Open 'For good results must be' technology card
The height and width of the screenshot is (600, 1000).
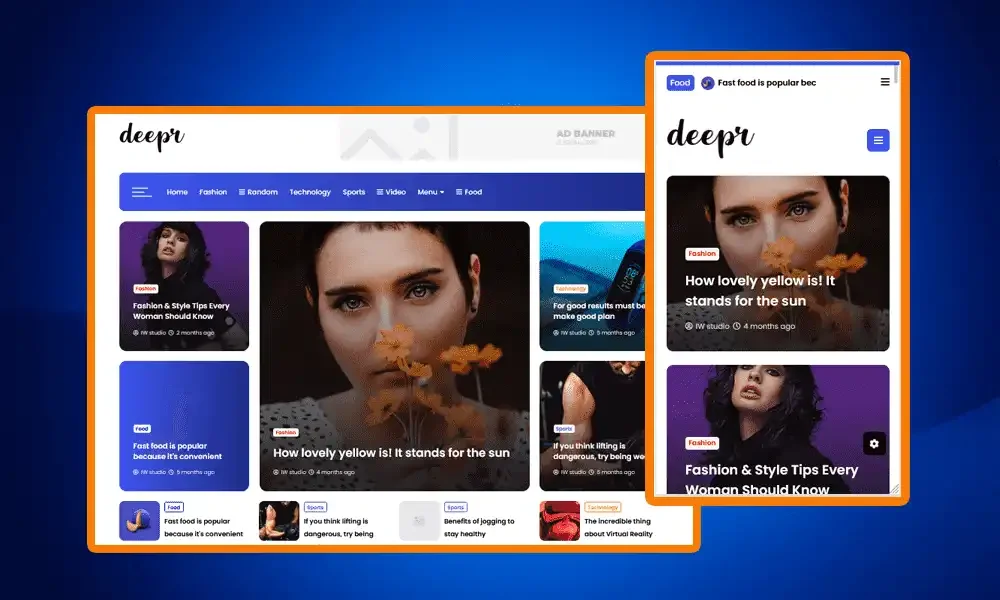click(x=592, y=286)
